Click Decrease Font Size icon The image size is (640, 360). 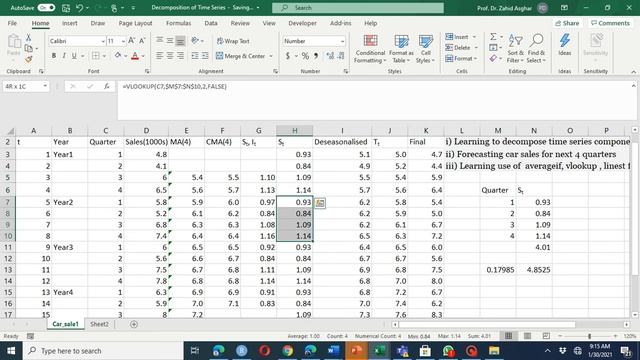(142, 40)
